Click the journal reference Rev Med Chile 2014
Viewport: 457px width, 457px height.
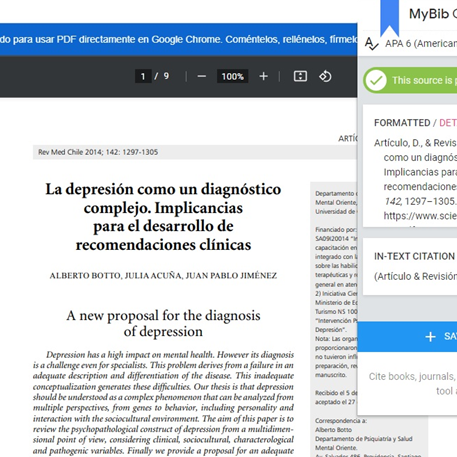[x=98, y=152]
